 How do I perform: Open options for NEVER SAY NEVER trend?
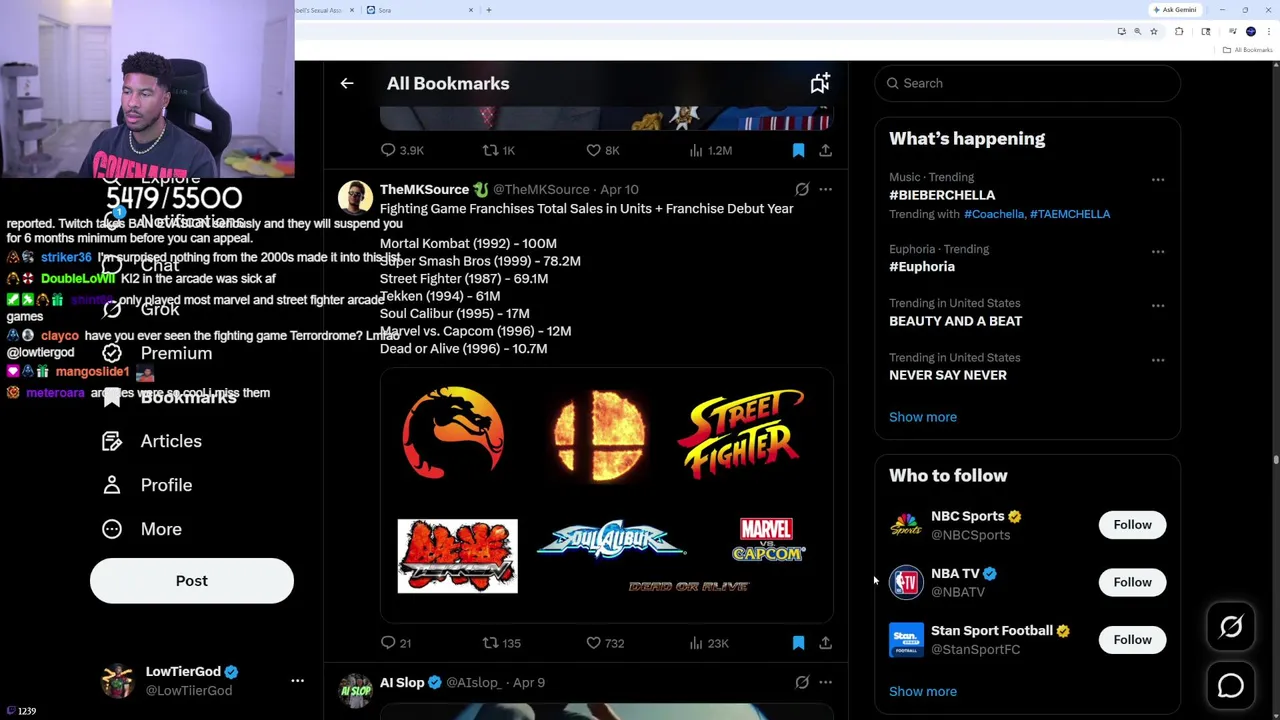coord(1158,360)
